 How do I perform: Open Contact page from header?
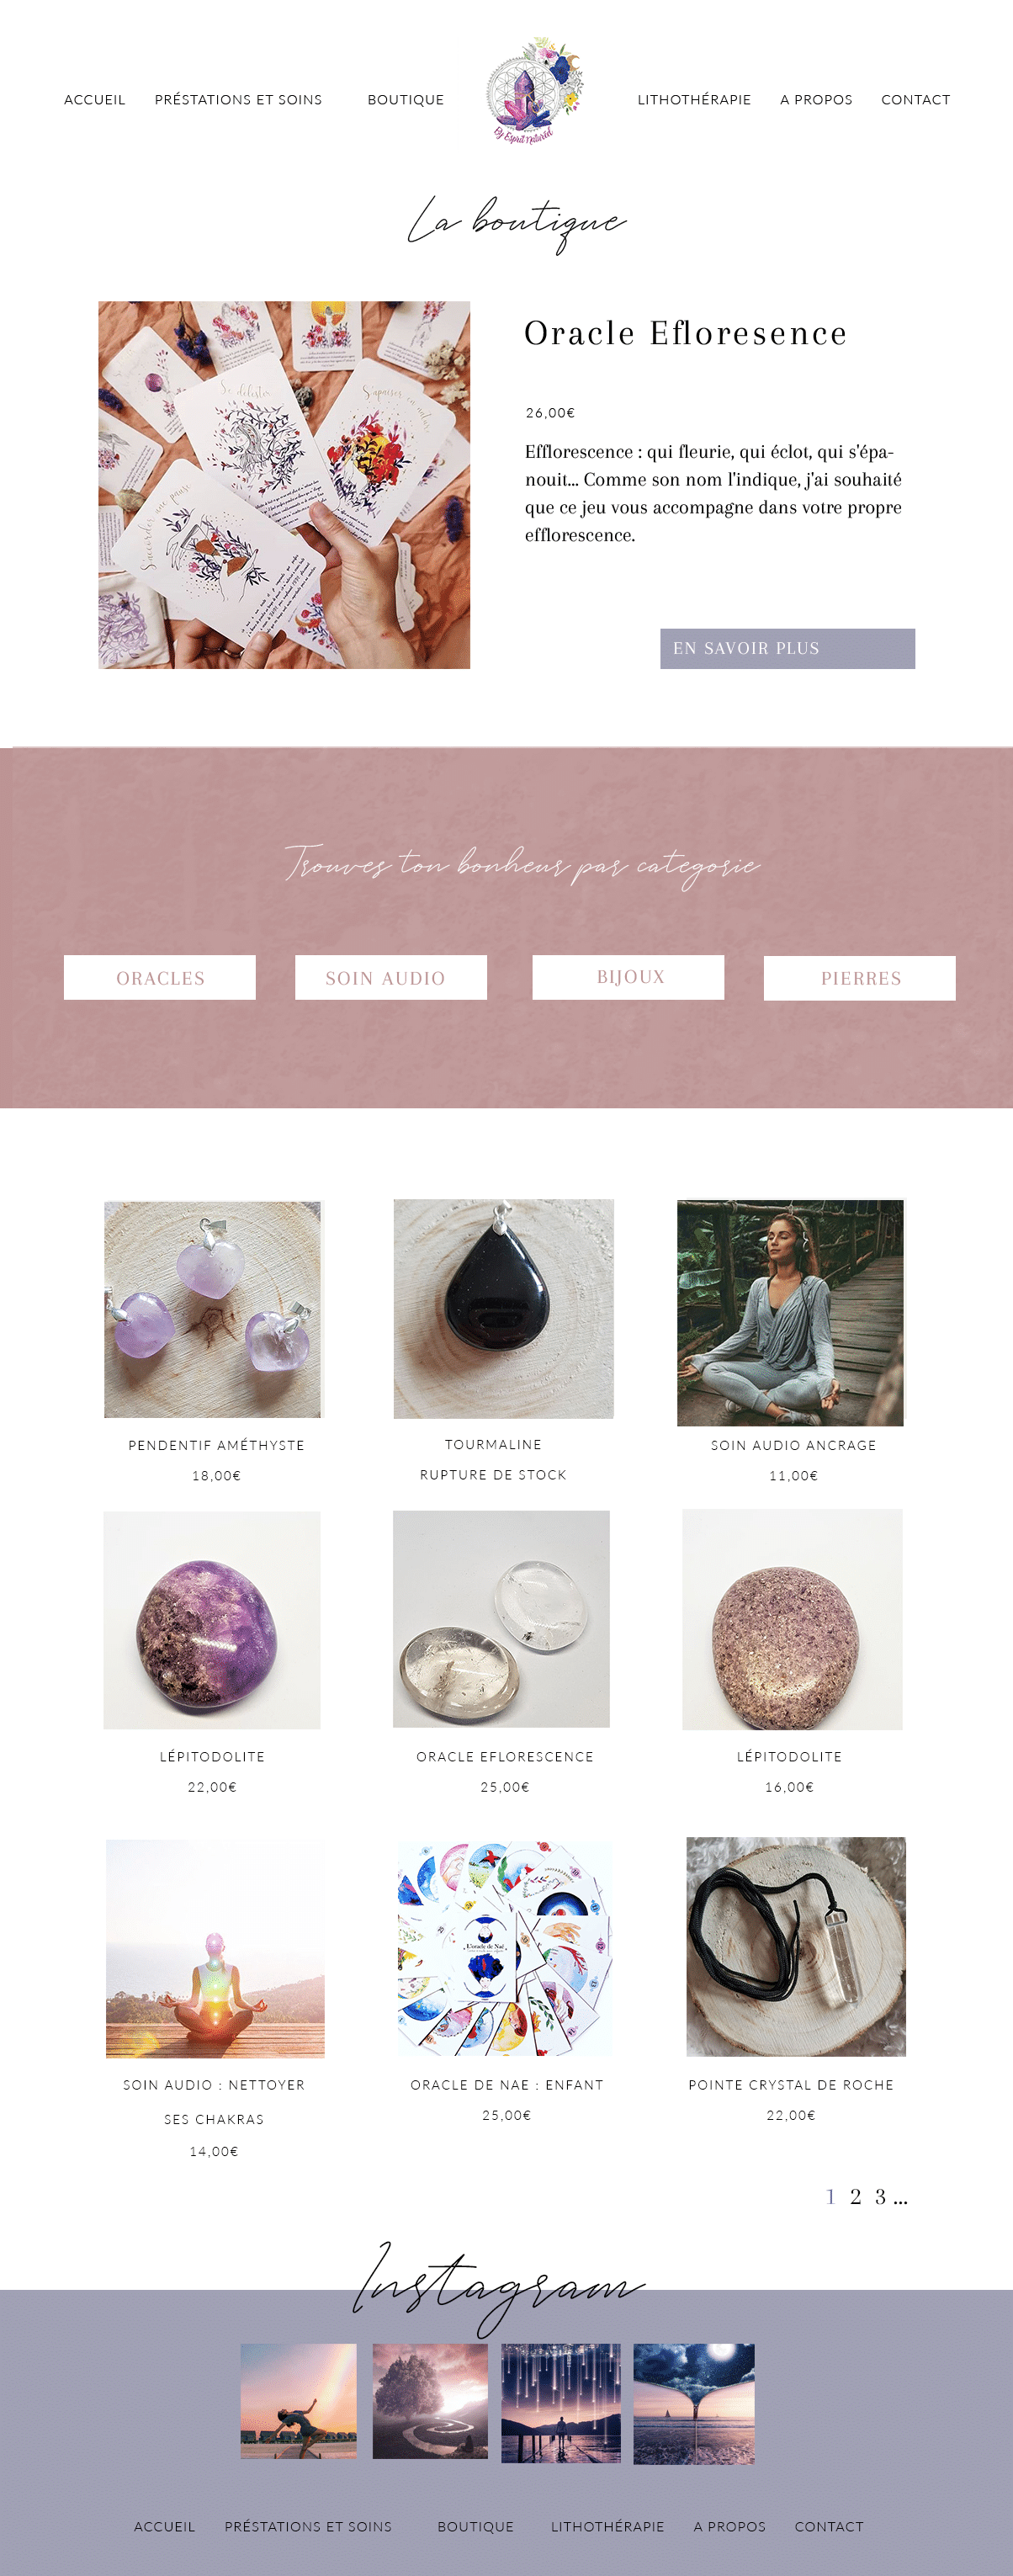pos(915,100)
